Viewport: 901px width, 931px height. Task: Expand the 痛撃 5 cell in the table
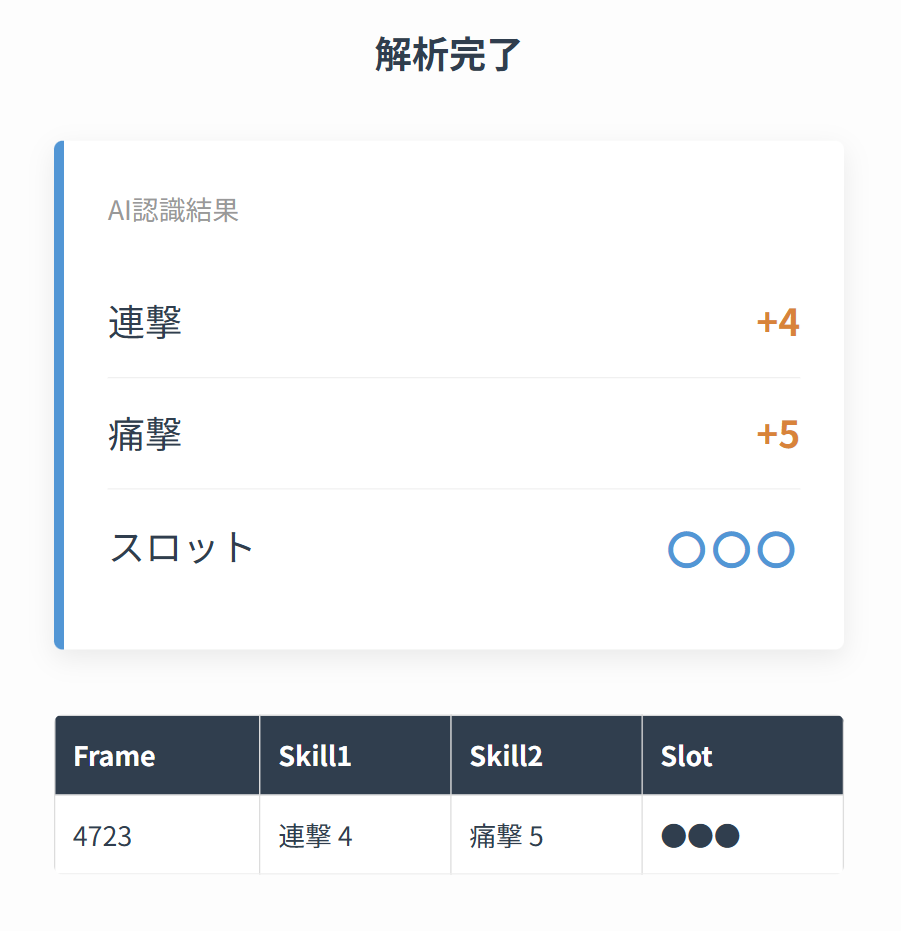(505, 835)
